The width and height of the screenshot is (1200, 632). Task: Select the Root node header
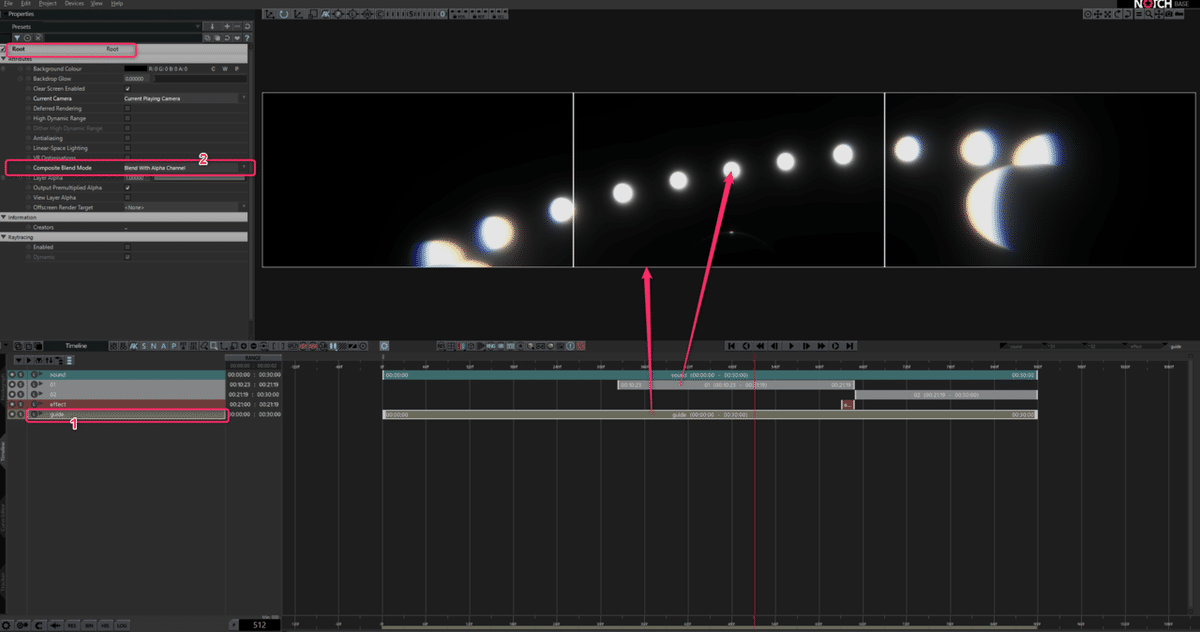(x=125, y=48)
